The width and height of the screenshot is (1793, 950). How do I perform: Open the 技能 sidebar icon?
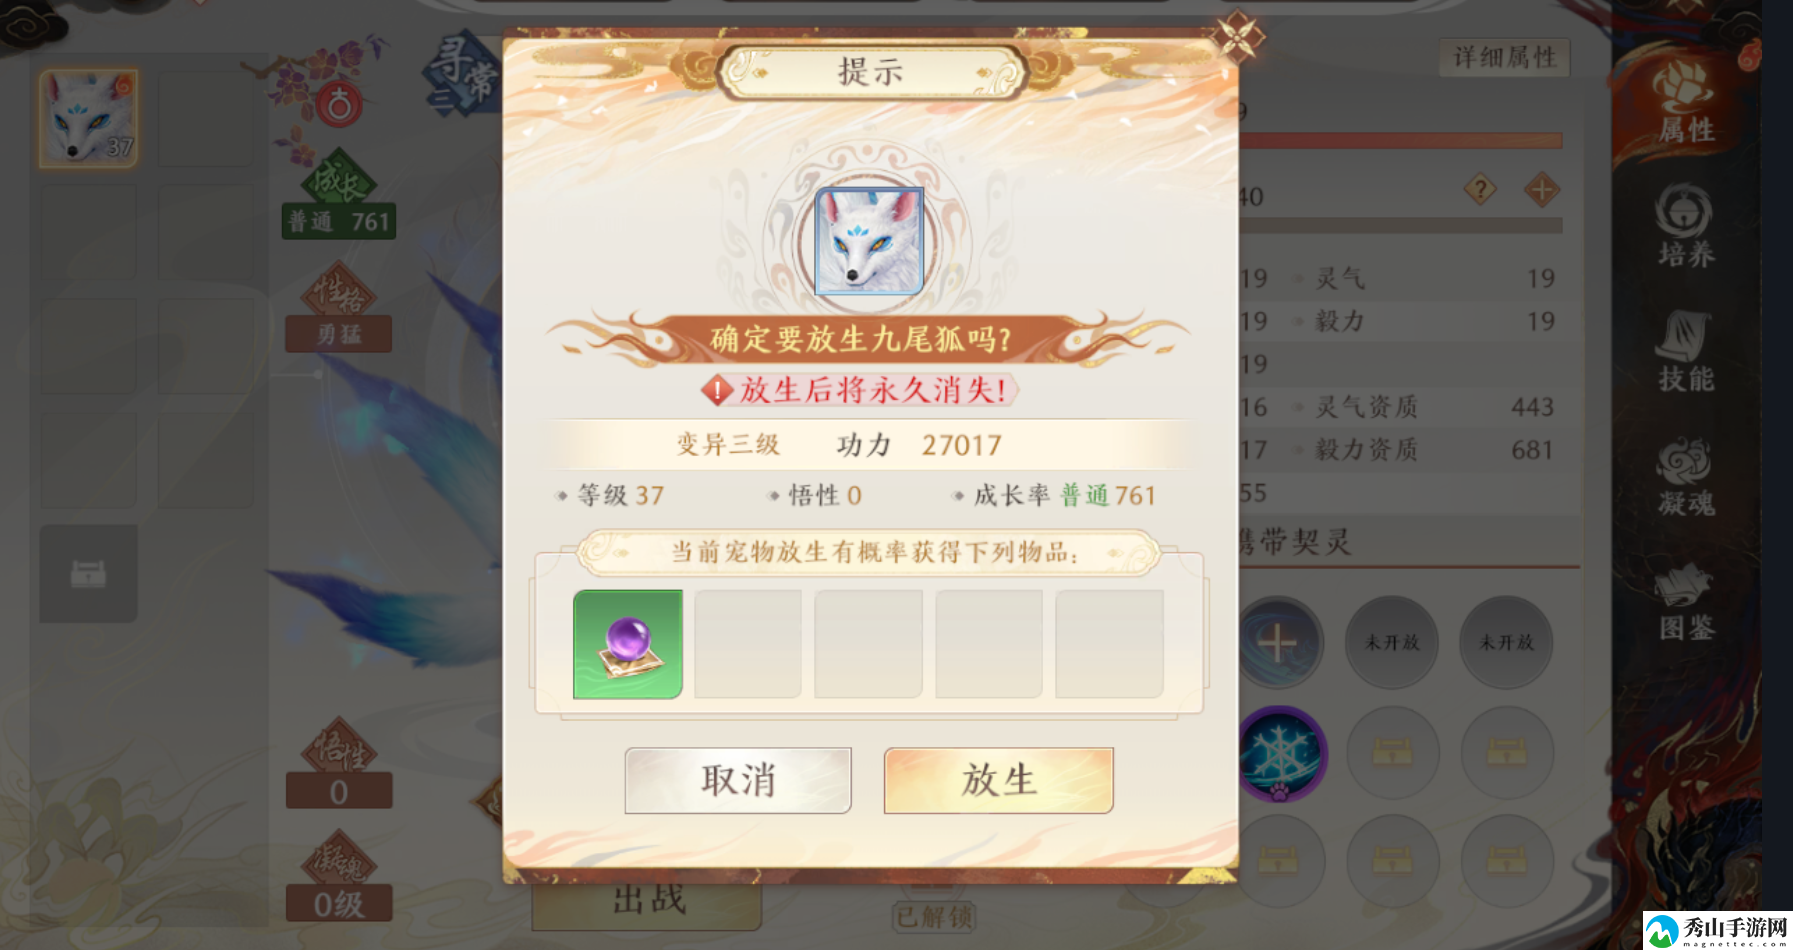click(x=1686, y=351)
